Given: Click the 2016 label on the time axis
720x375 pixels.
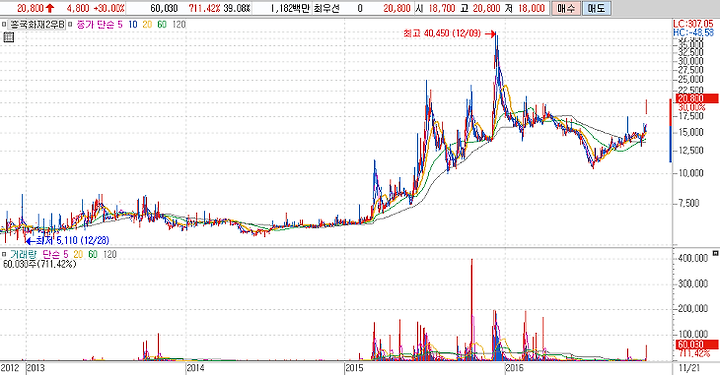Looking at the screenshot, I should click(514, 368).
